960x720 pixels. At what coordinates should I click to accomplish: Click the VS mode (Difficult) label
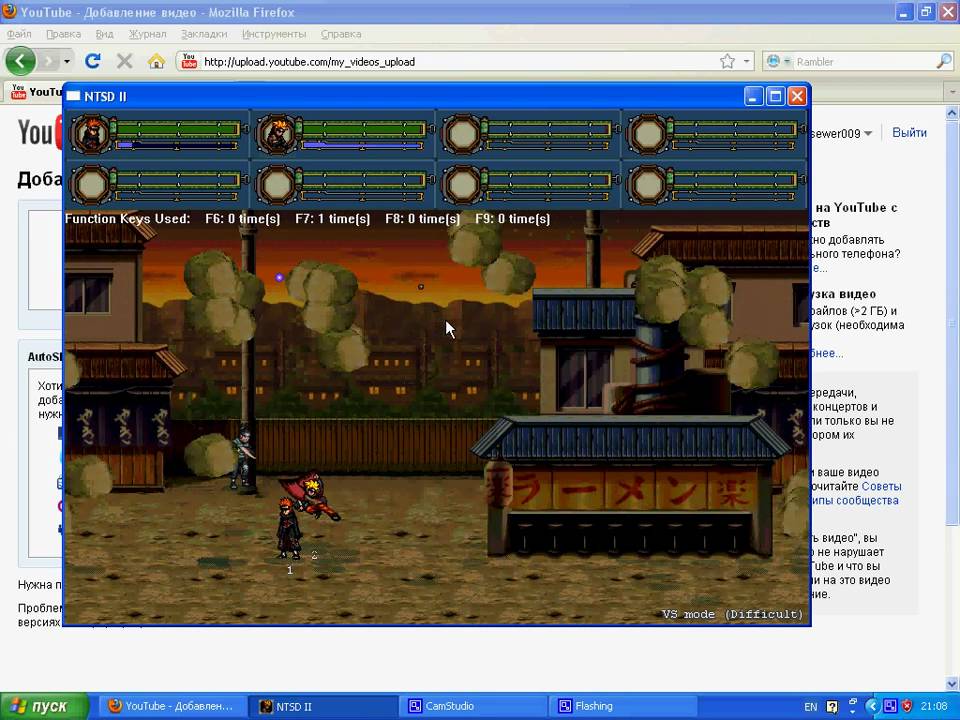click(732, 613)
